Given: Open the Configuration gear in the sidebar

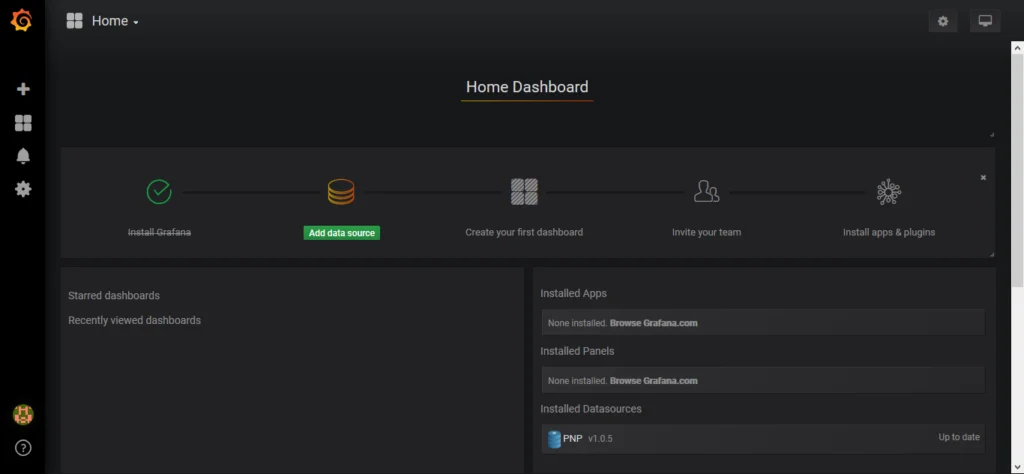Looking at the screenshot, I should [x=23, y=189].
